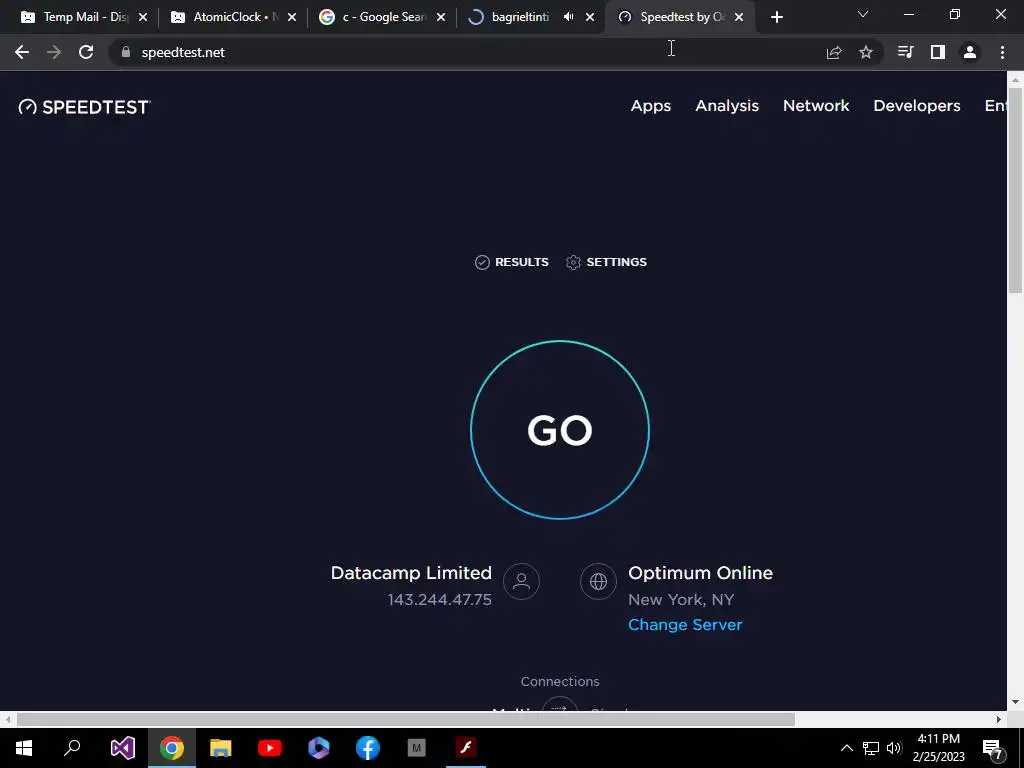
Task: Show hidden system tray icons
Action: tap(846, 748)
